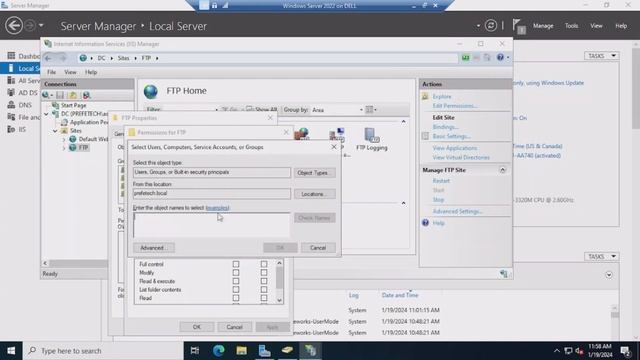
Task: Tick Allow checkbox for Modify
Action: tap(236, 273)
